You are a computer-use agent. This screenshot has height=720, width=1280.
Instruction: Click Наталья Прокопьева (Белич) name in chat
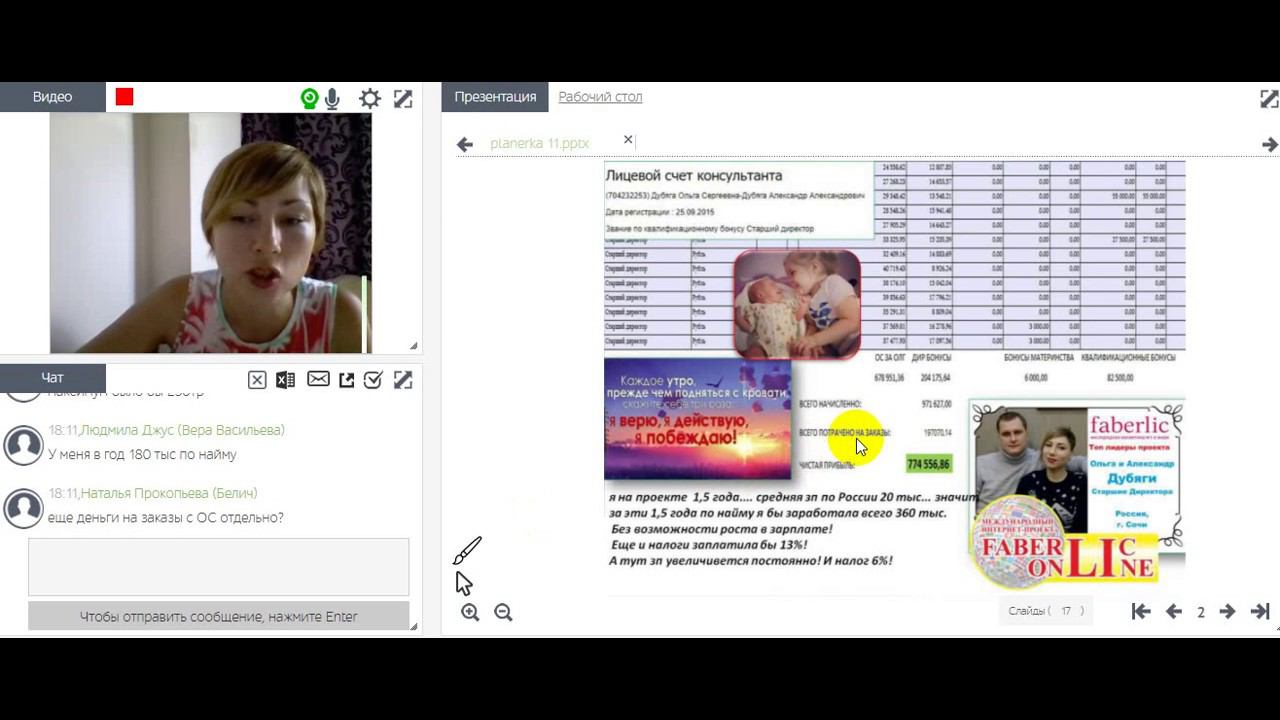point(169,493)
